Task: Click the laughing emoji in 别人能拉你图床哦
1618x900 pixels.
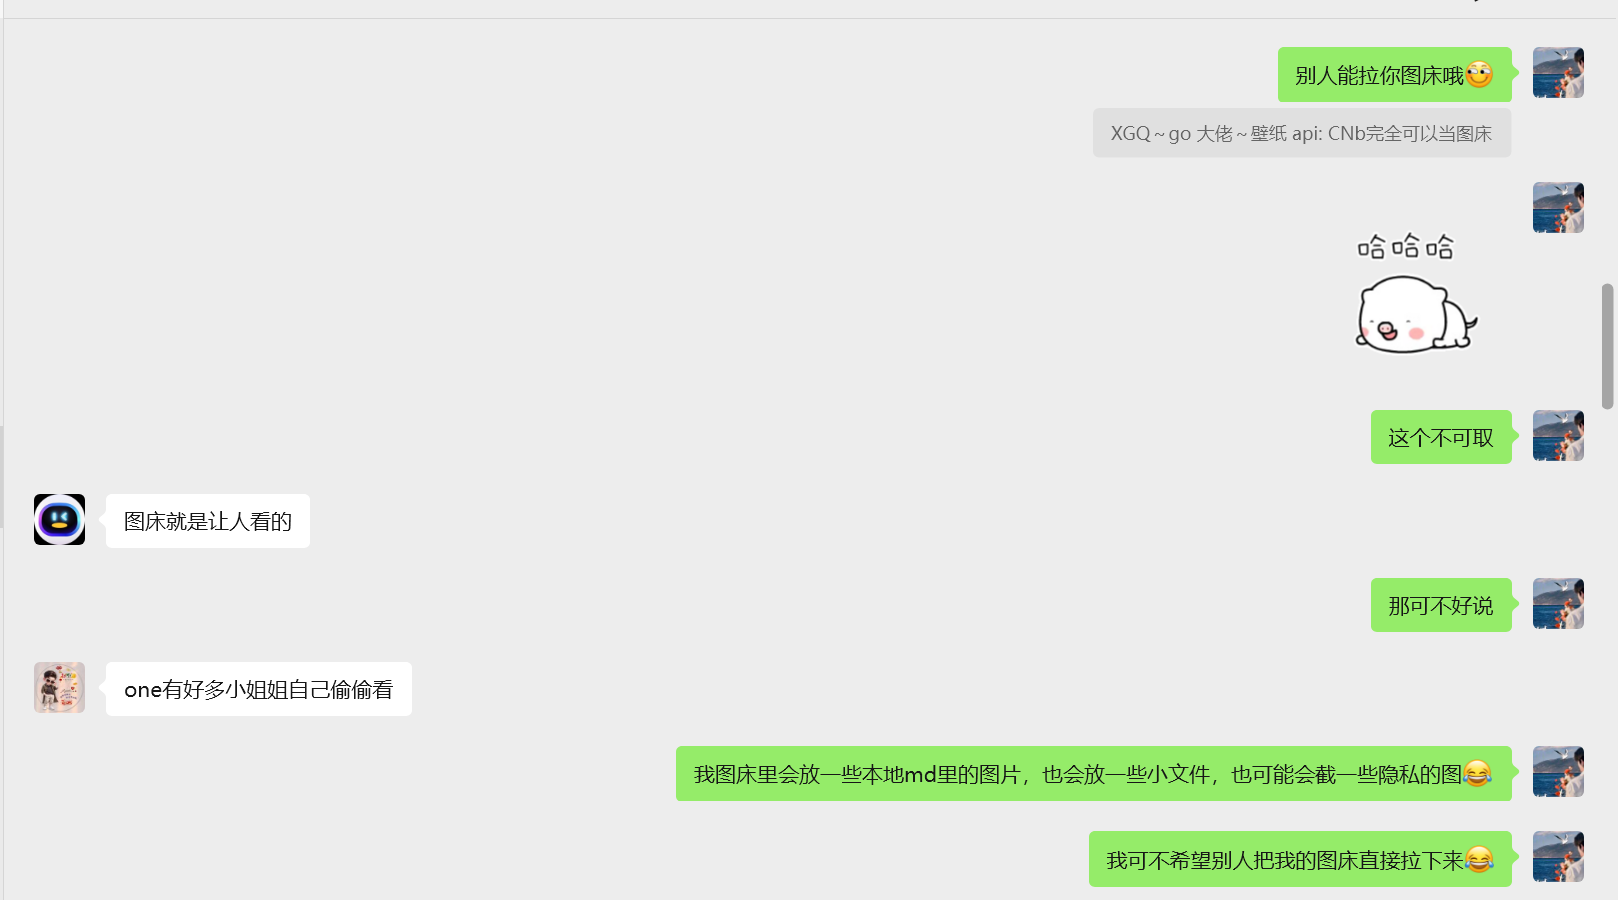Action: click(x=1479, y=74)
